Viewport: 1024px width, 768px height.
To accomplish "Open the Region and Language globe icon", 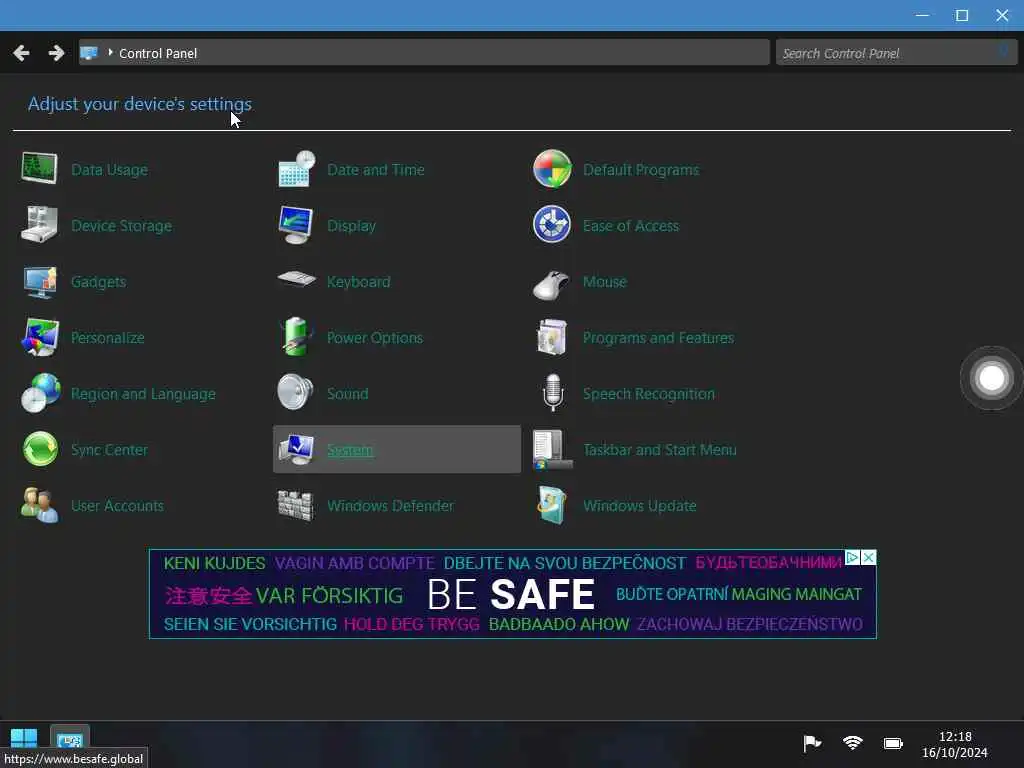I will (x=40, y=393).
